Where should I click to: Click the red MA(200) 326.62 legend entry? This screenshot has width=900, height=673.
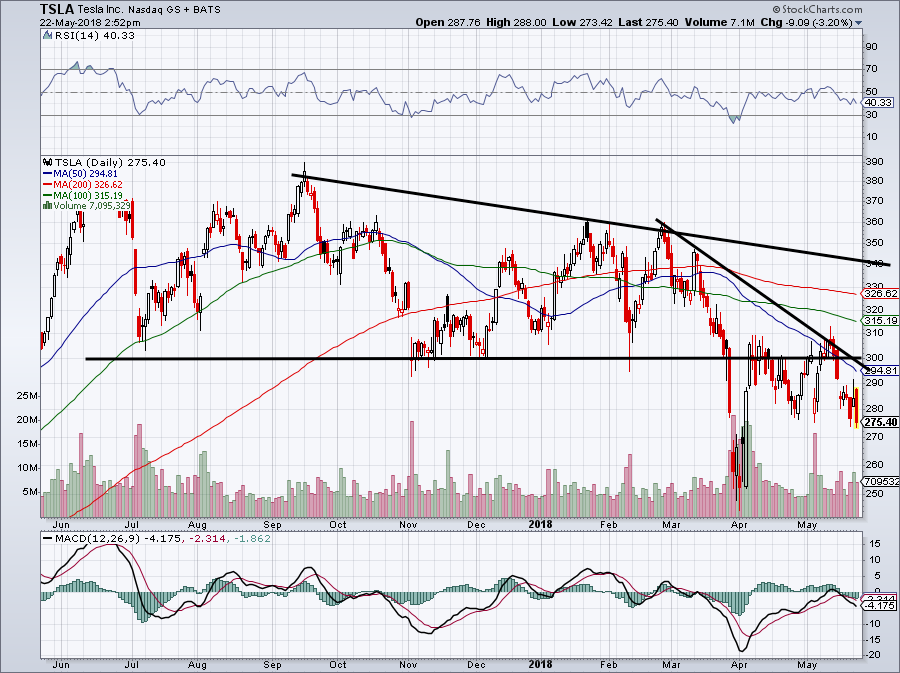coord(83,184)
